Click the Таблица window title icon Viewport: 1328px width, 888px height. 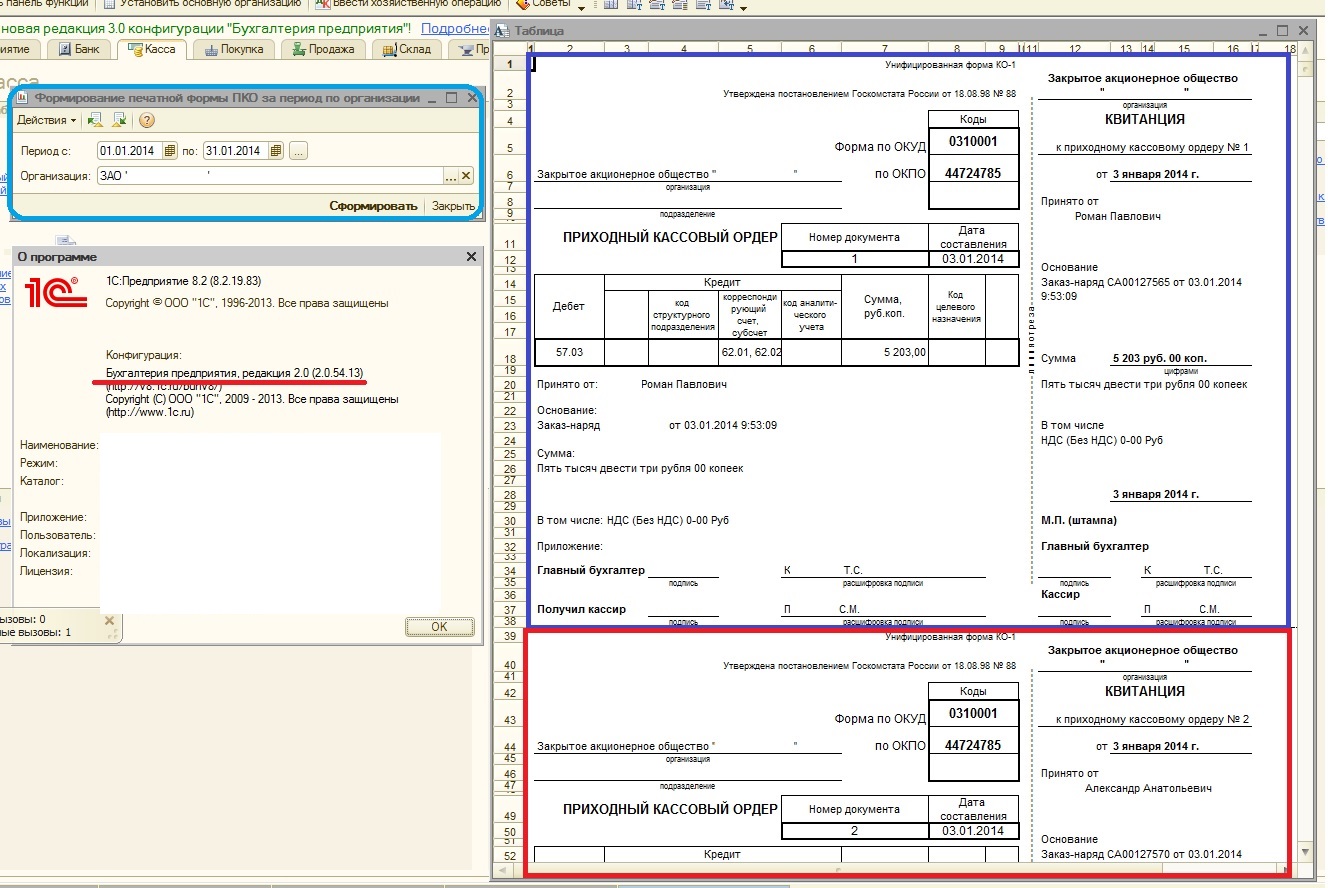pyautogui.click(x=503, y=31)
